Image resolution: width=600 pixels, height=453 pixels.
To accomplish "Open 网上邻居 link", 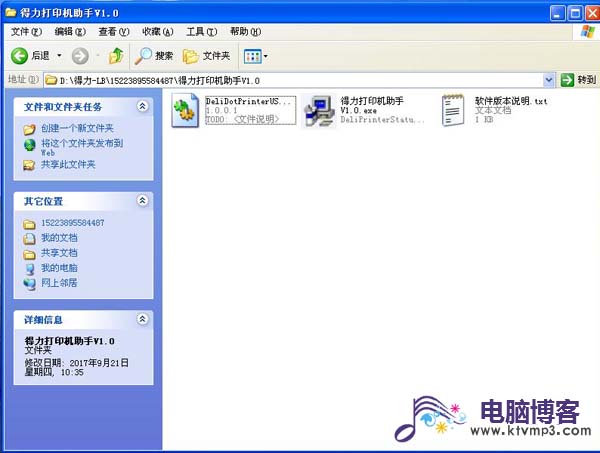I will pos(59,283).
